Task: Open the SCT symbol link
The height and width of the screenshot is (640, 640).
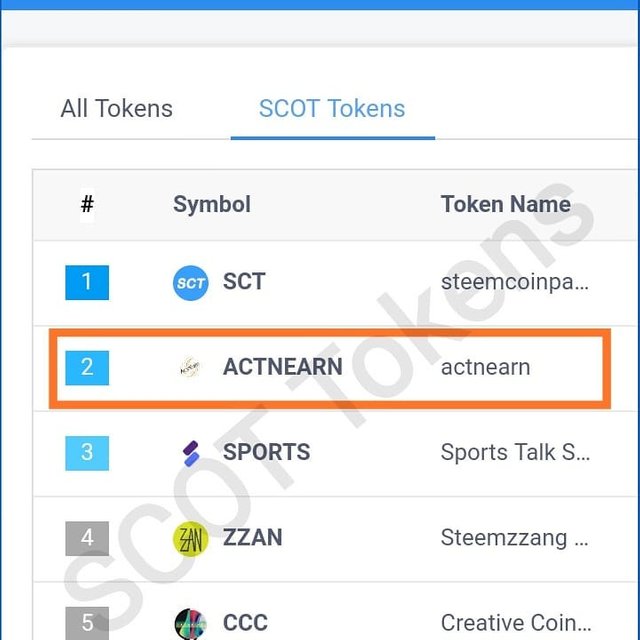Action: click(244, 282)
